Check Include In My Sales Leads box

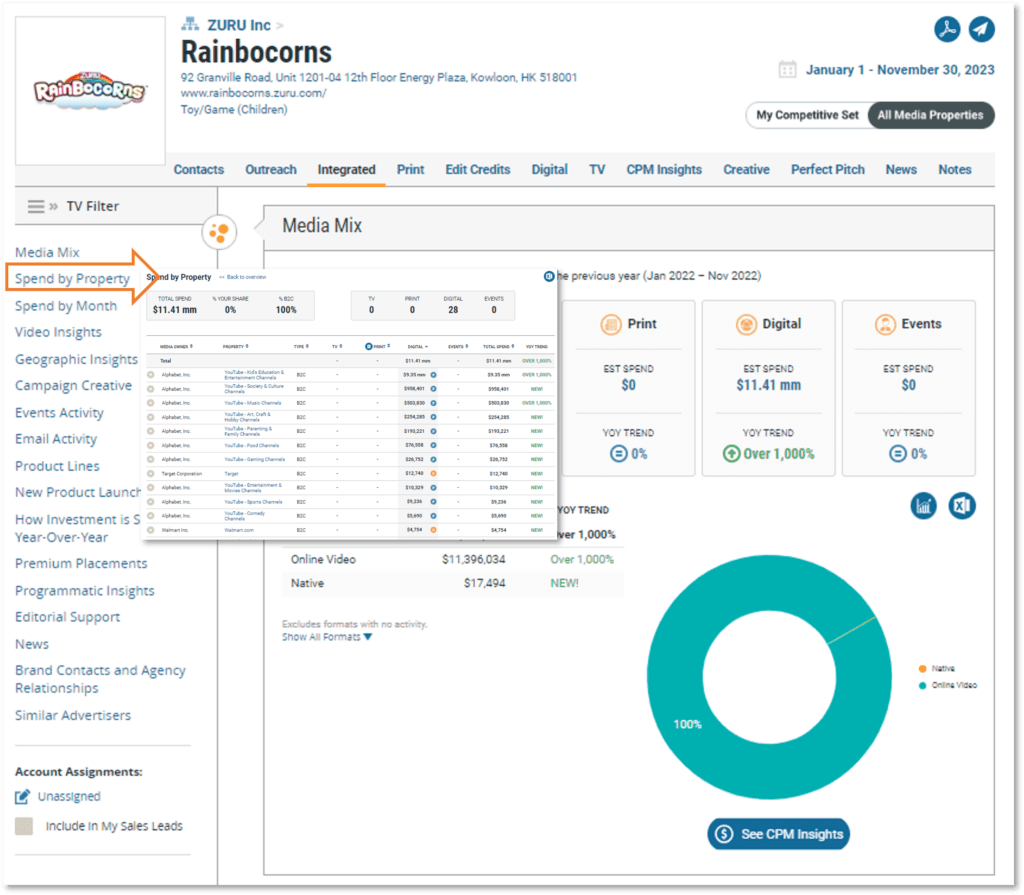coord(24,826)
